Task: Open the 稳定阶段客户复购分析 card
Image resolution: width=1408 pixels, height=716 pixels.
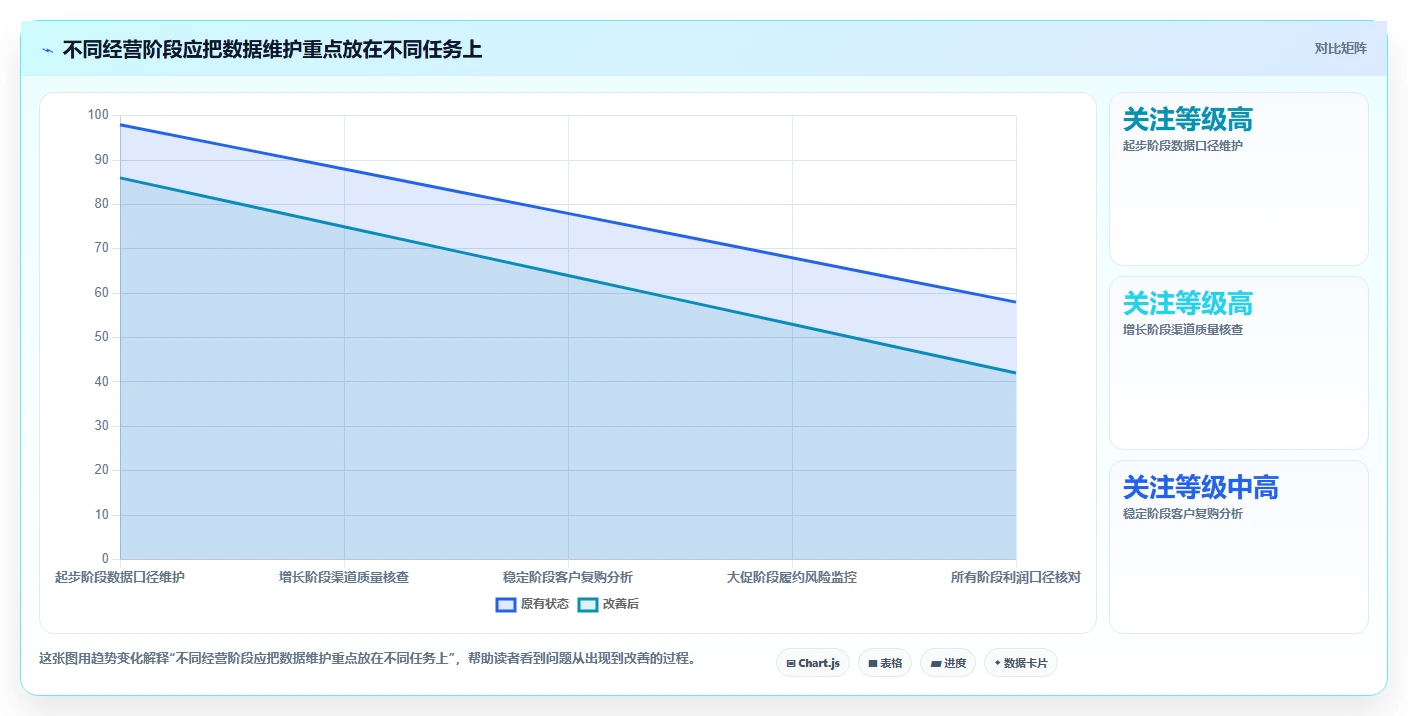Action: [x=1239, y=547]
